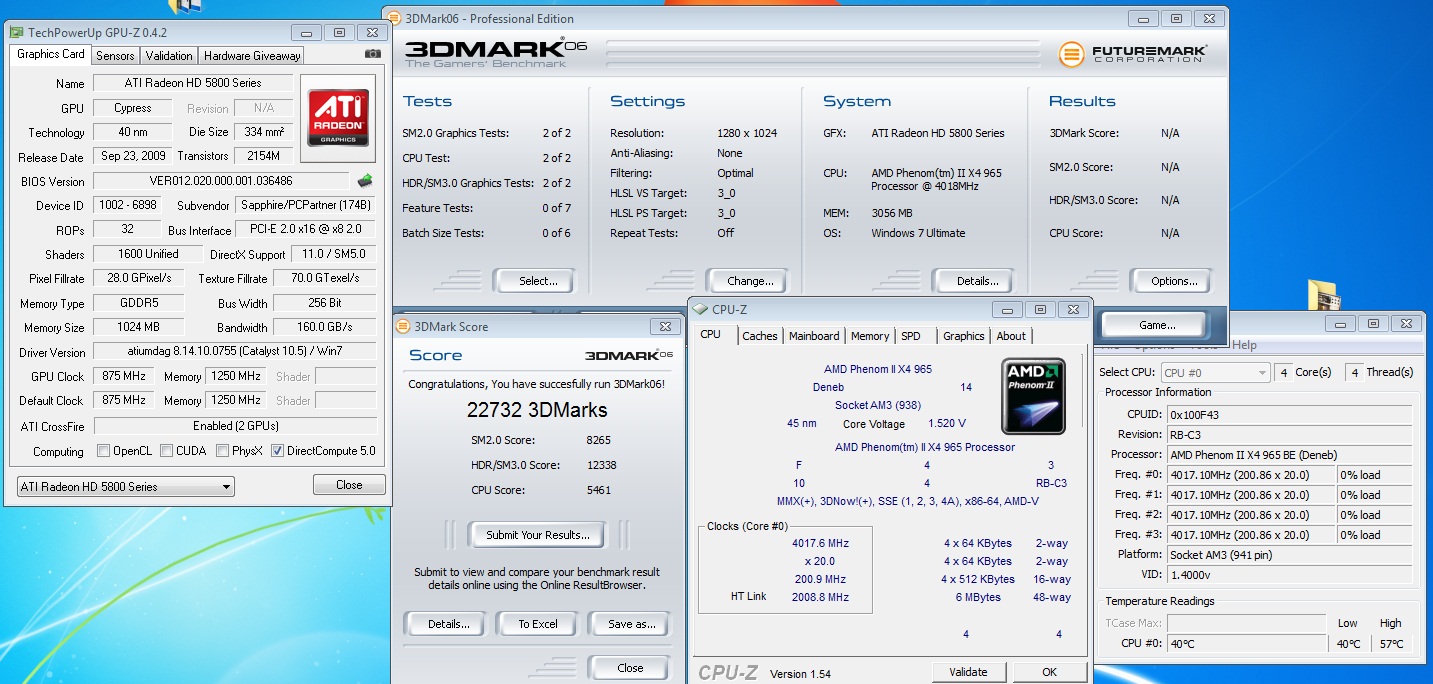Click the GPU Clock 875 MHz field
This screenshot has height=684, width=1433.
coord(122,376)
